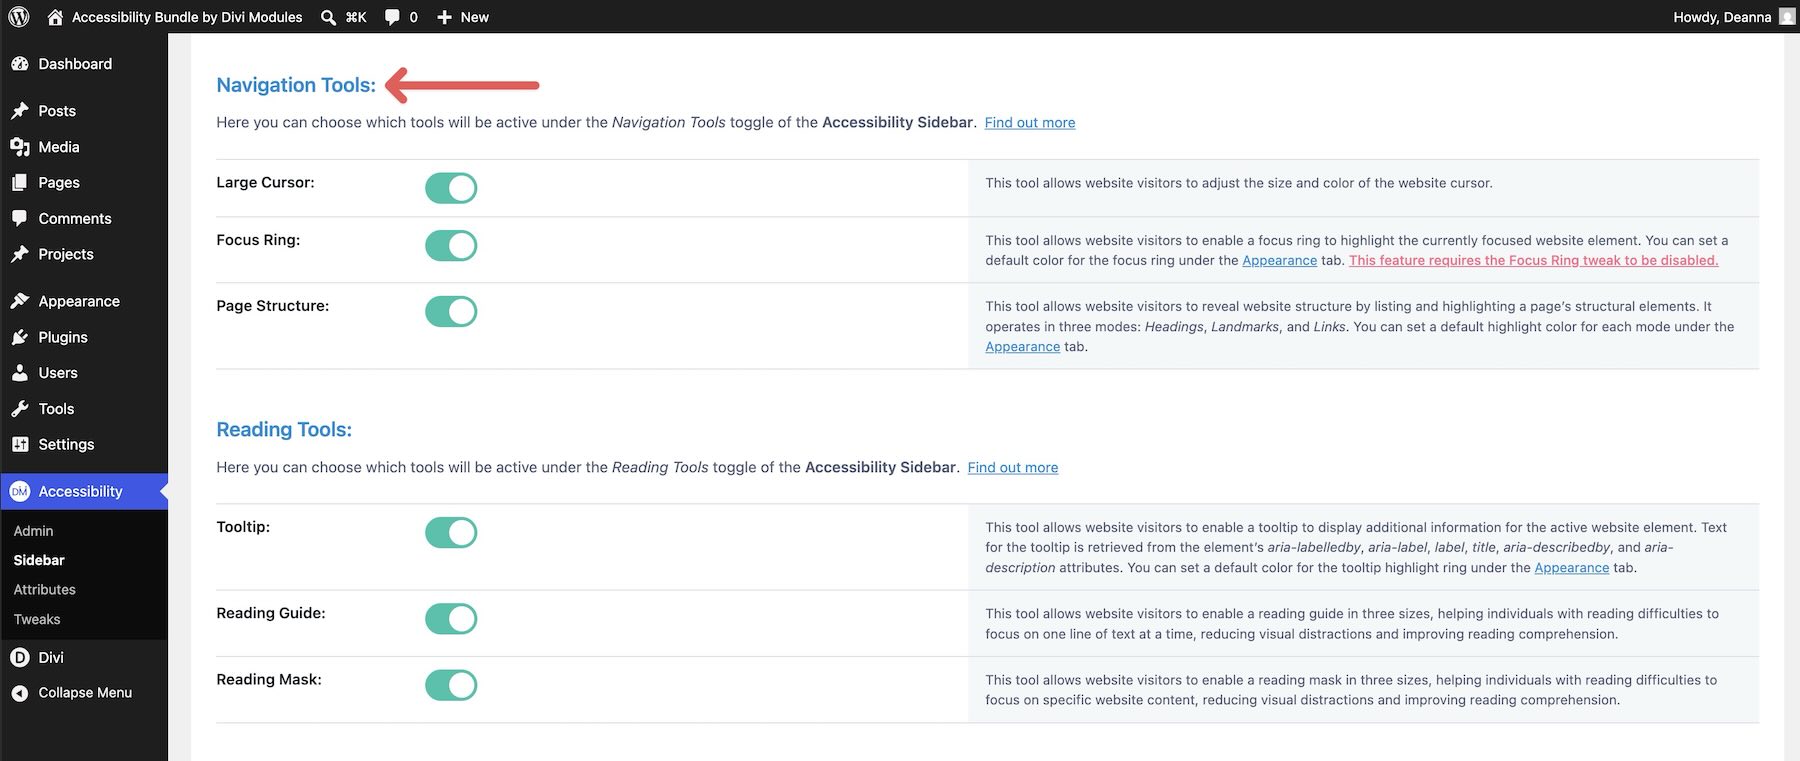The width and height of the screenshot is (1800, 761).
Task: Click the Focus Ring tweak disabled warning link
Action: (x=1534, y=260)
